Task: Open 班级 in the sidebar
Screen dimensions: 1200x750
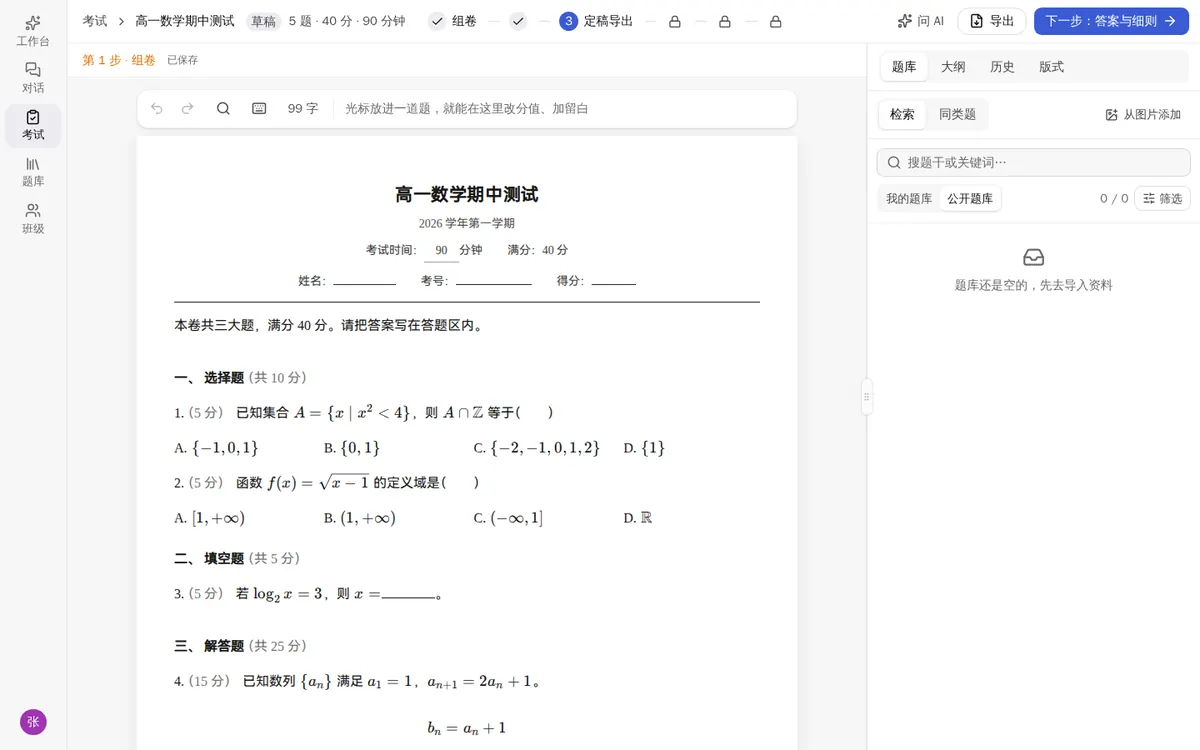Action: coord(33,219)
